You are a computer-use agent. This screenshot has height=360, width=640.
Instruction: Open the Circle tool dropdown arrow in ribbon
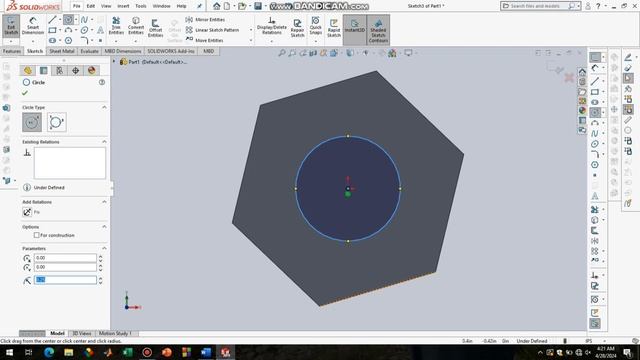(x=76, y=20)
